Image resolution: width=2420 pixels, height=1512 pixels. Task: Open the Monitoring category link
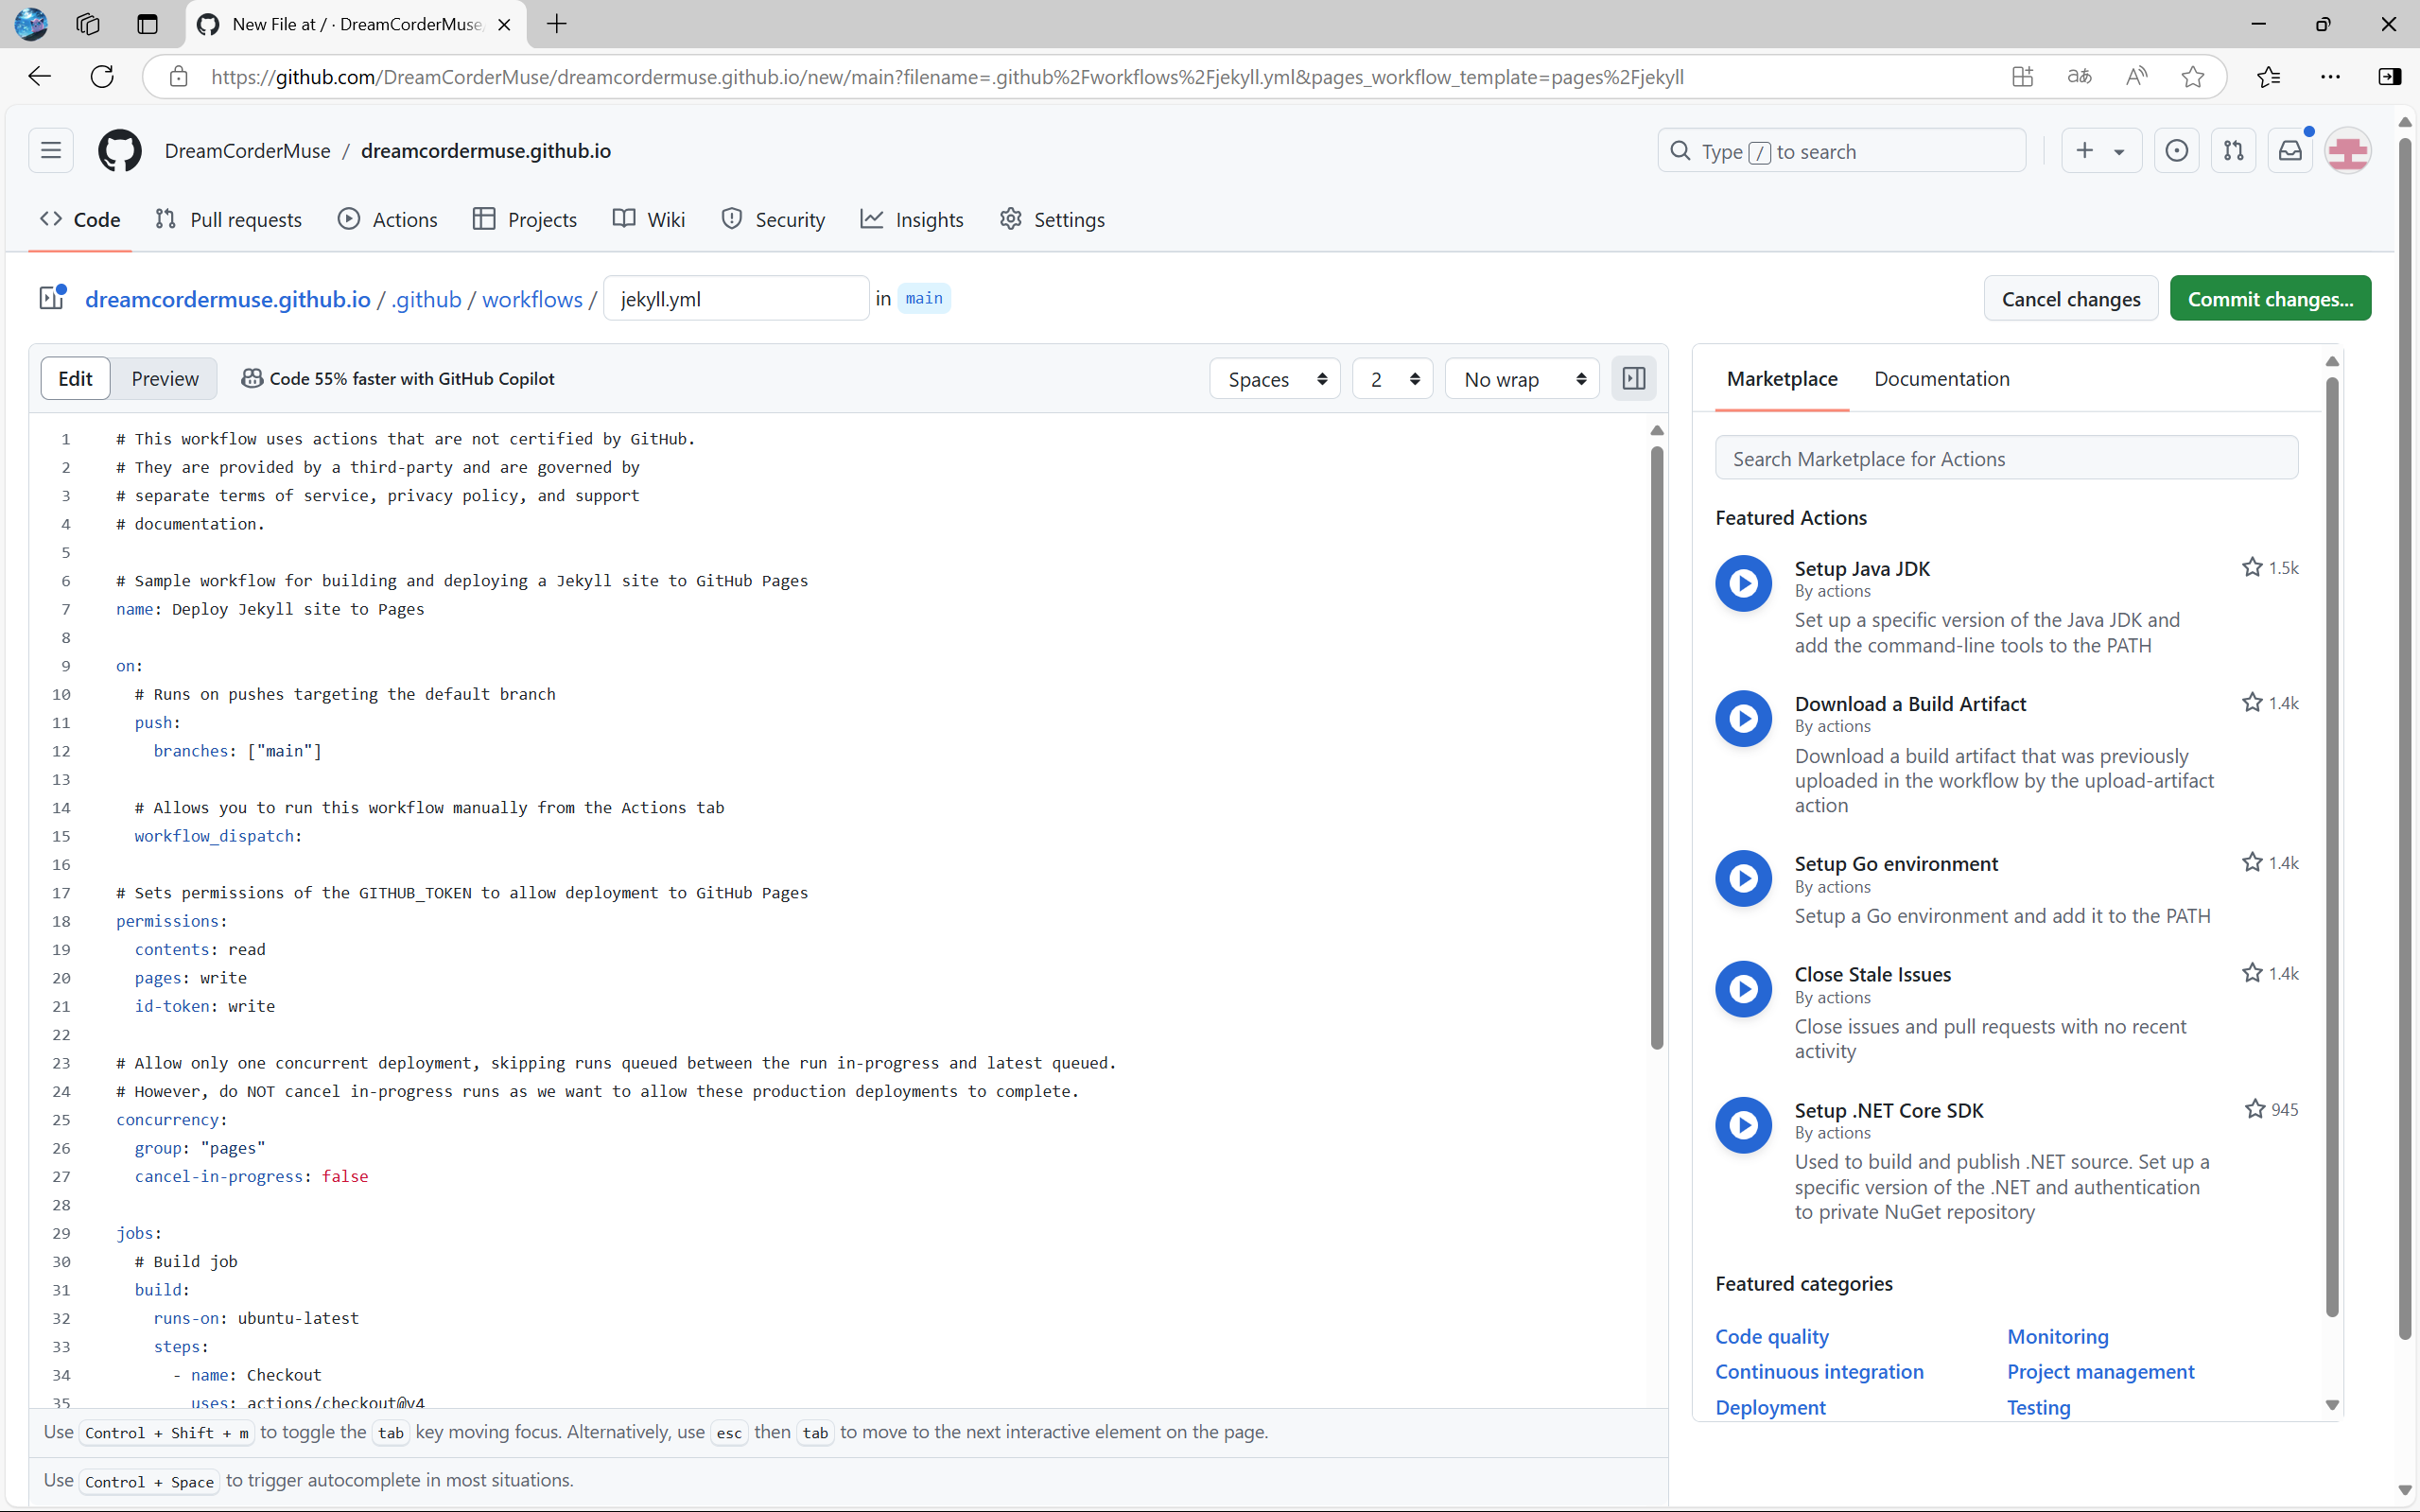tap(2057, 1337)
